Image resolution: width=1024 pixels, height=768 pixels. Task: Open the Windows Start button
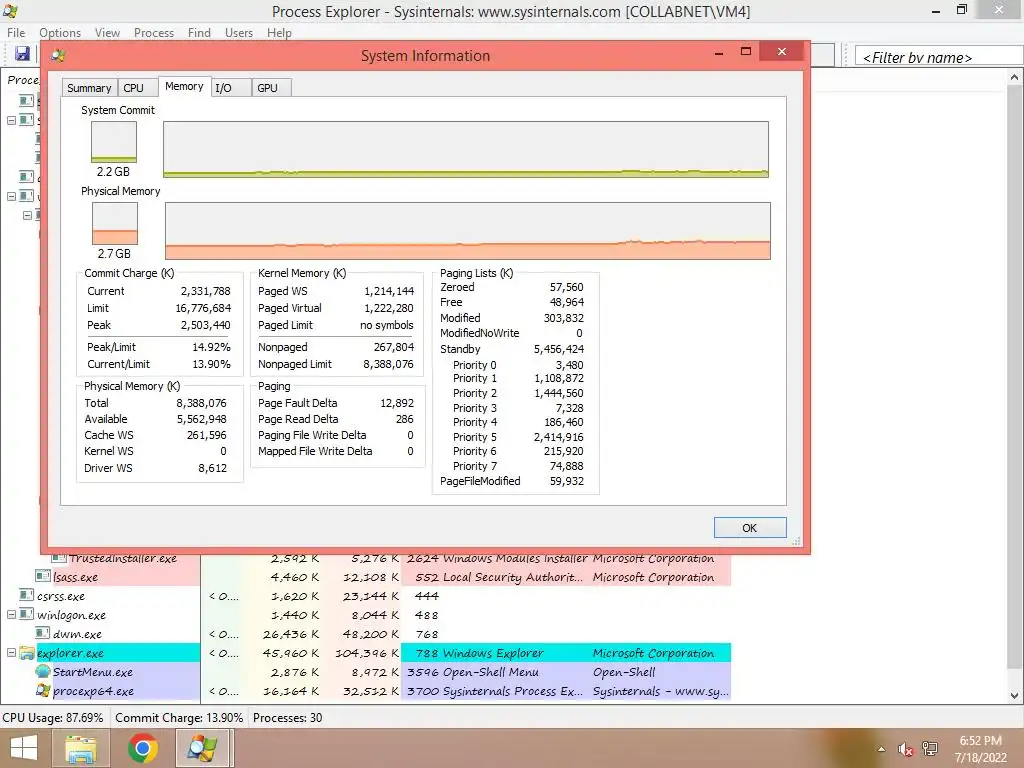pos(24,748)
